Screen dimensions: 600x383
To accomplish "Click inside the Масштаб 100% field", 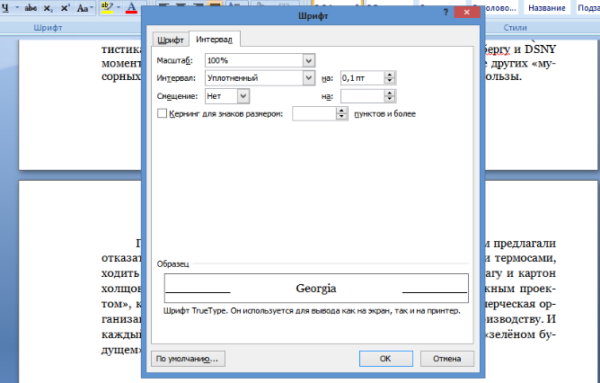I will coord(254,60).
